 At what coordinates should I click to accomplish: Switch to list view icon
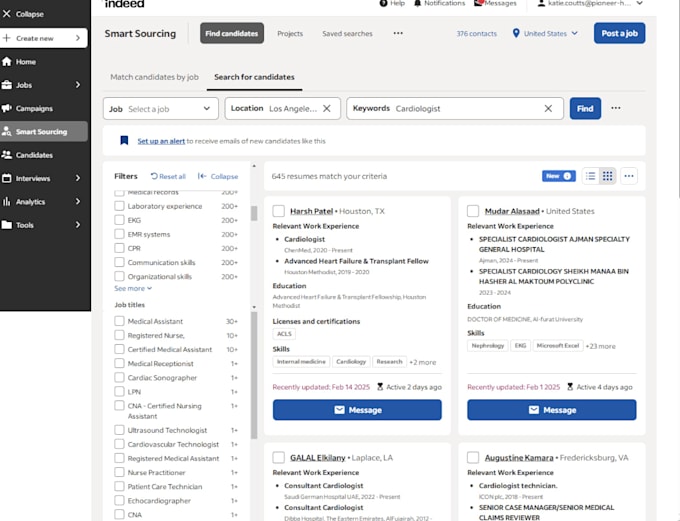click(590, 176)
